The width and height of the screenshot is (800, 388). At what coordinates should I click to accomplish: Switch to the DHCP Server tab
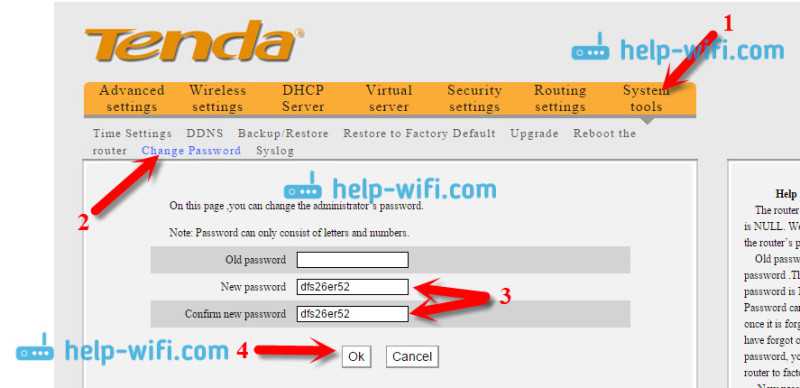(x=303, y=99)
